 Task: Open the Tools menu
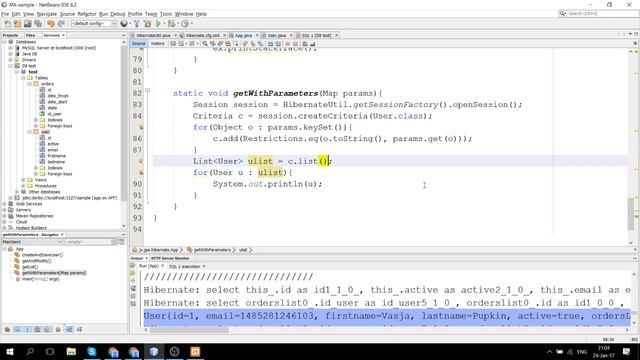point(166,14)
